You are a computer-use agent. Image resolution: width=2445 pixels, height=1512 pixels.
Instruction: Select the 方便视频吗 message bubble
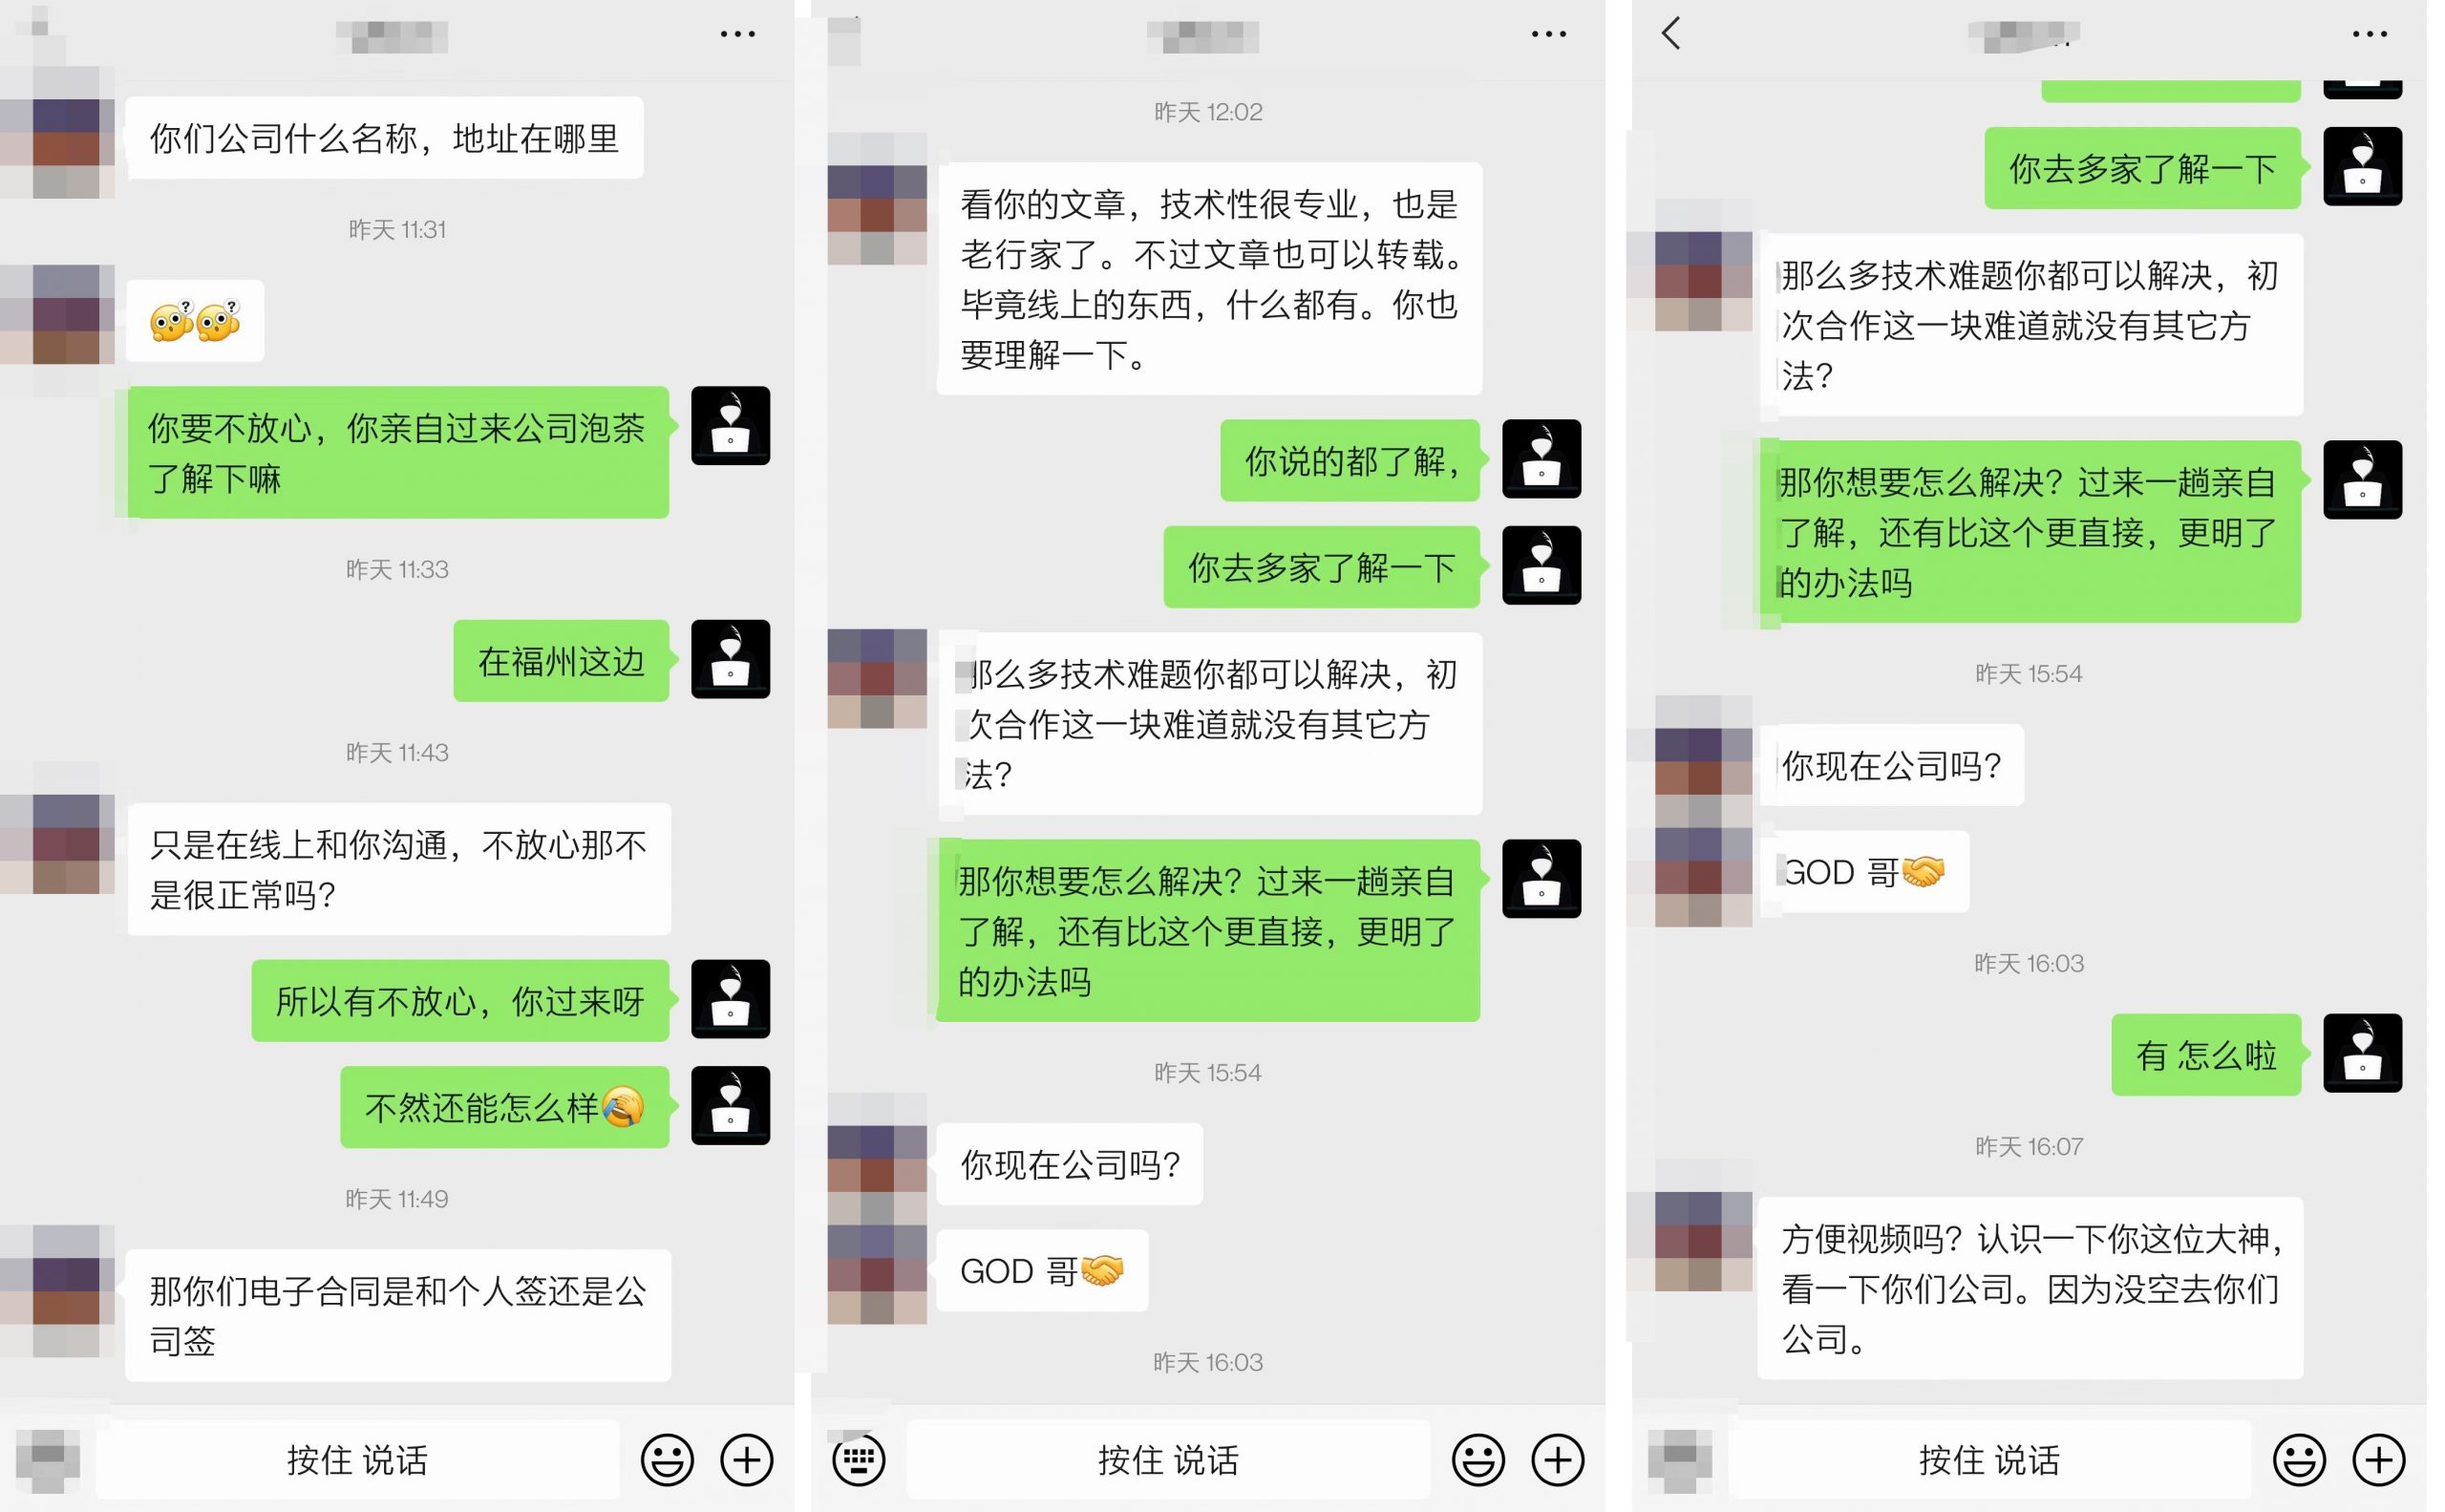point(2031,1288)
